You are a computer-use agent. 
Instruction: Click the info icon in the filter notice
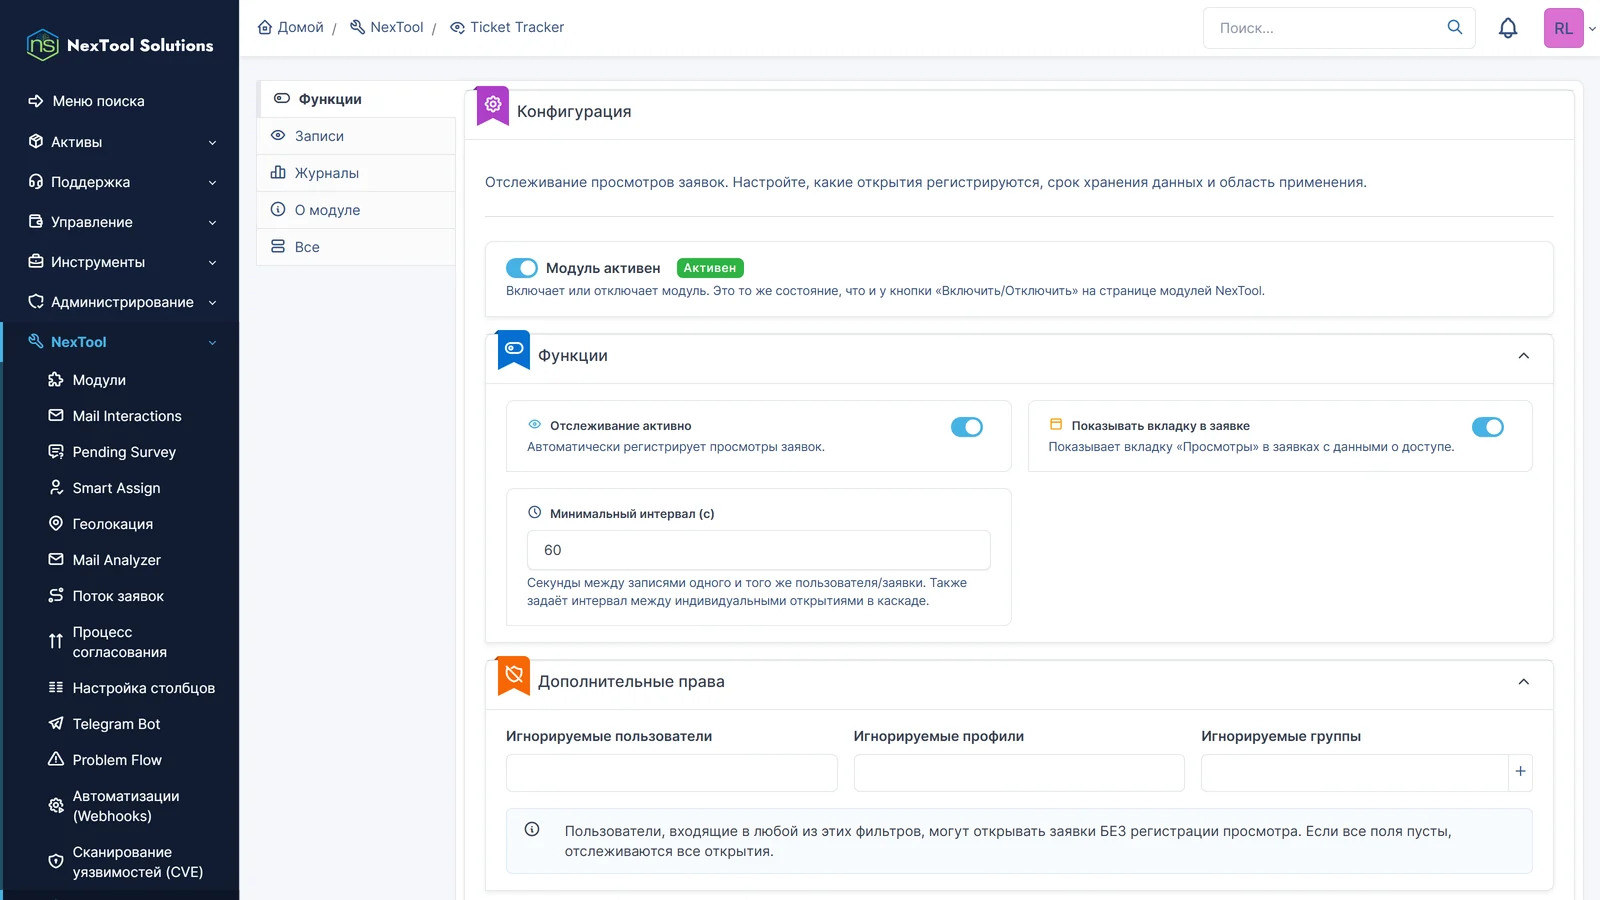pos(532,829)
